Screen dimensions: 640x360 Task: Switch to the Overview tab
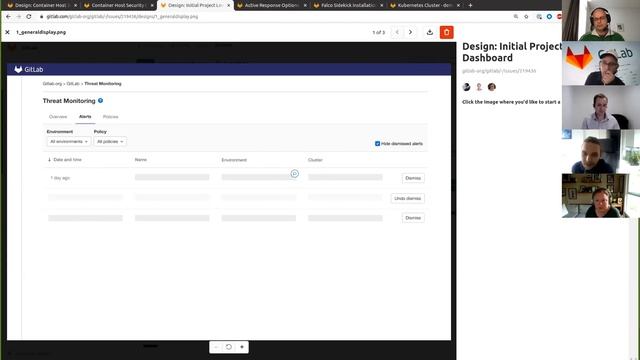58,117
